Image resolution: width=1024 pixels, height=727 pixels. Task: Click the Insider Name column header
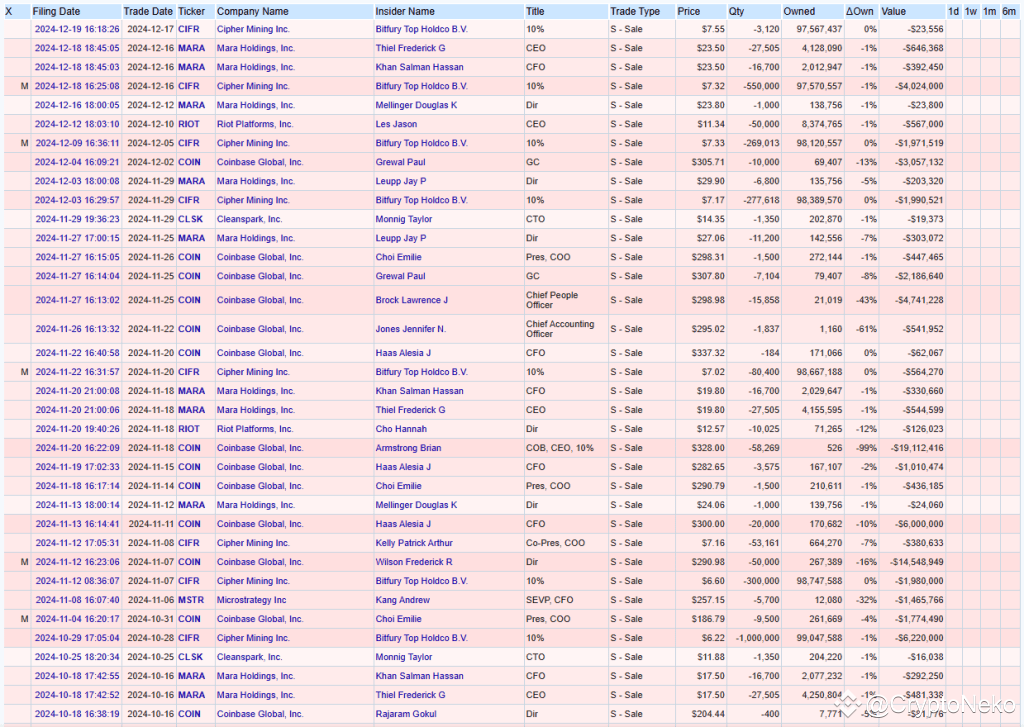tap(404, 11)
